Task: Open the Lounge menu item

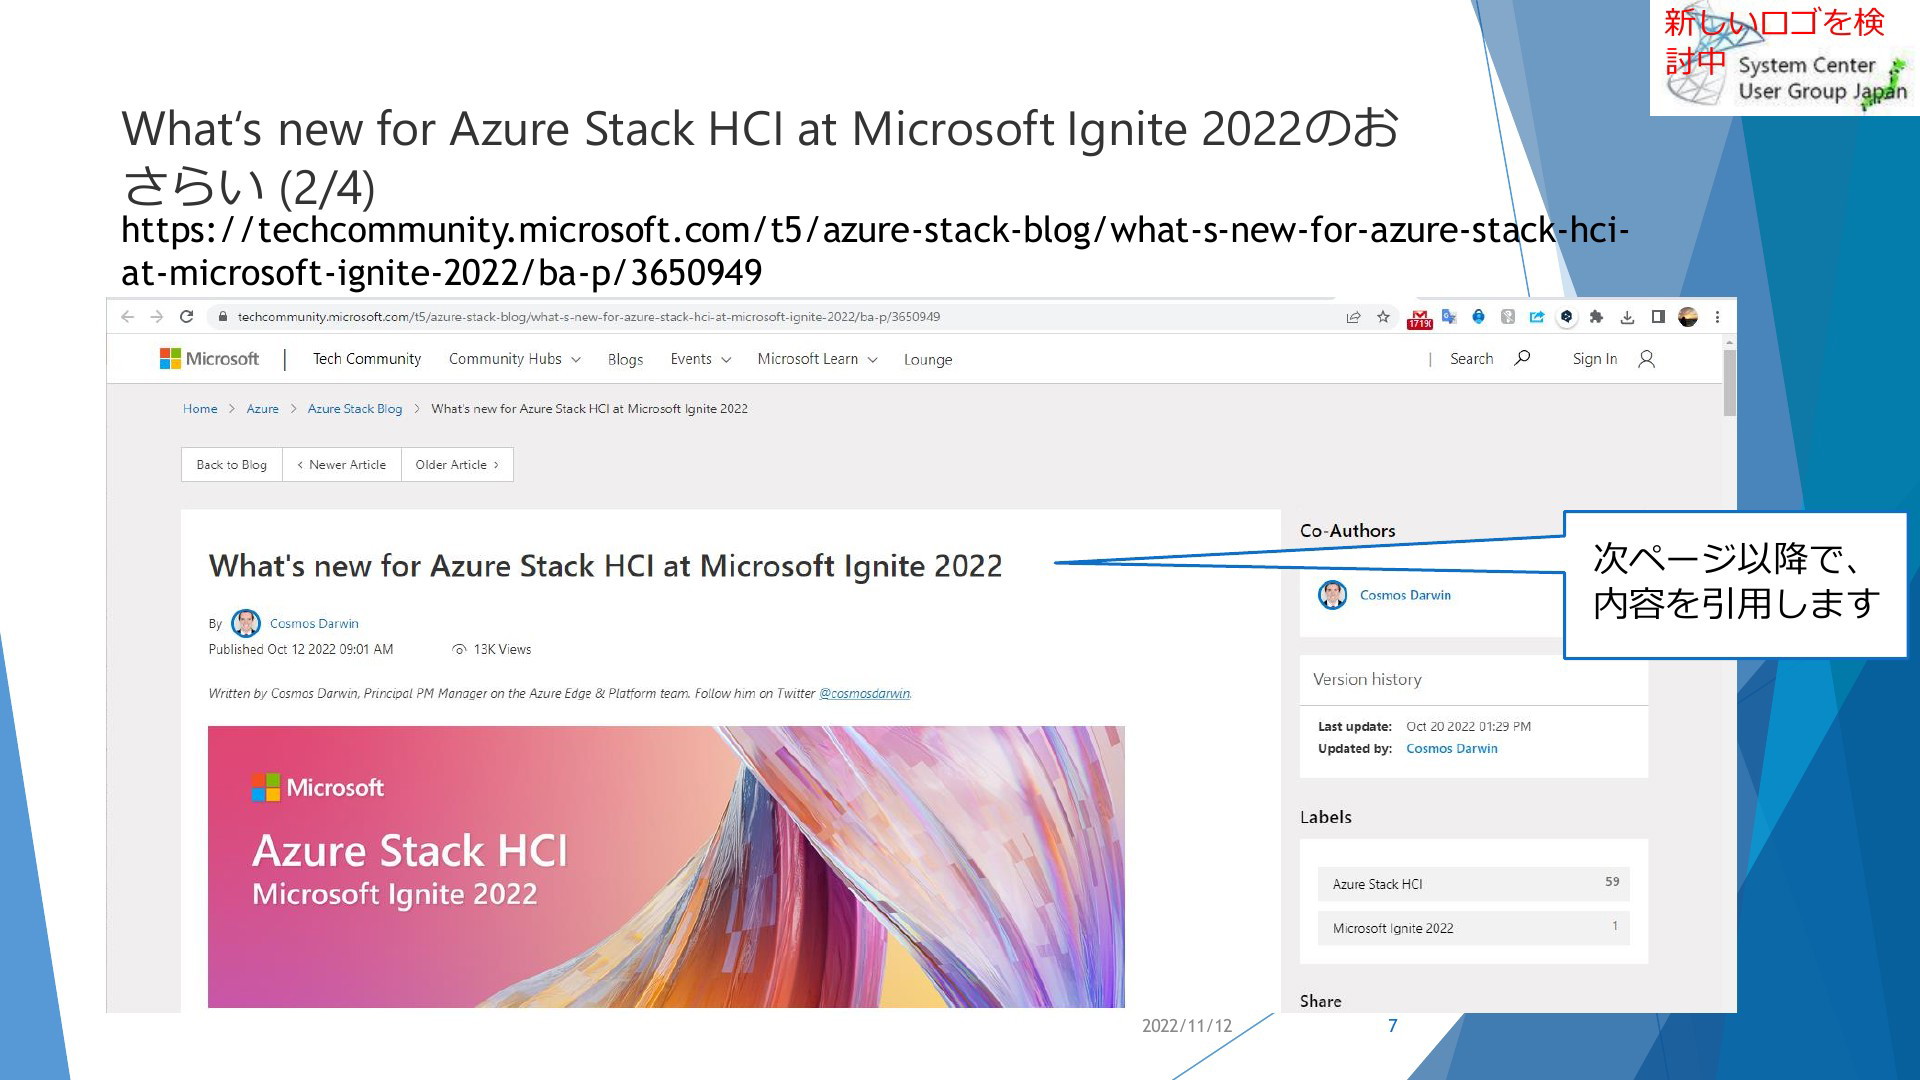Action: tap(927, 360)
